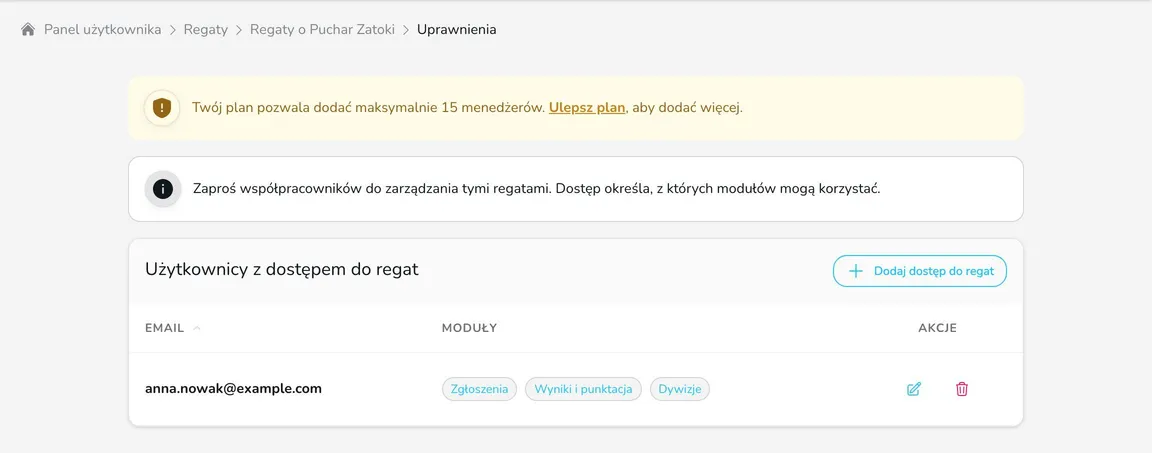Sort by EMAIL column header
This screenshot has height=453, width=1152.
click(173, 328)
